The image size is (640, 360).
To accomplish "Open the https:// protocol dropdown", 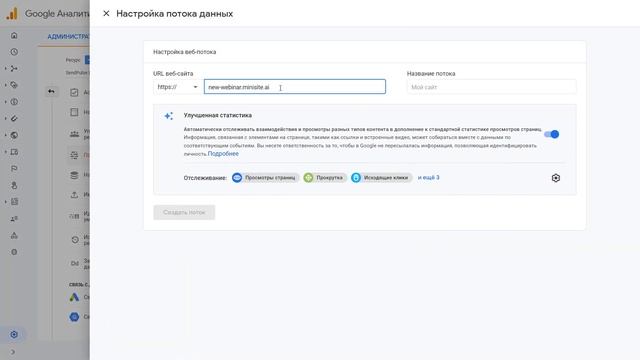I will pyautogui.click(x=177, y=87).
